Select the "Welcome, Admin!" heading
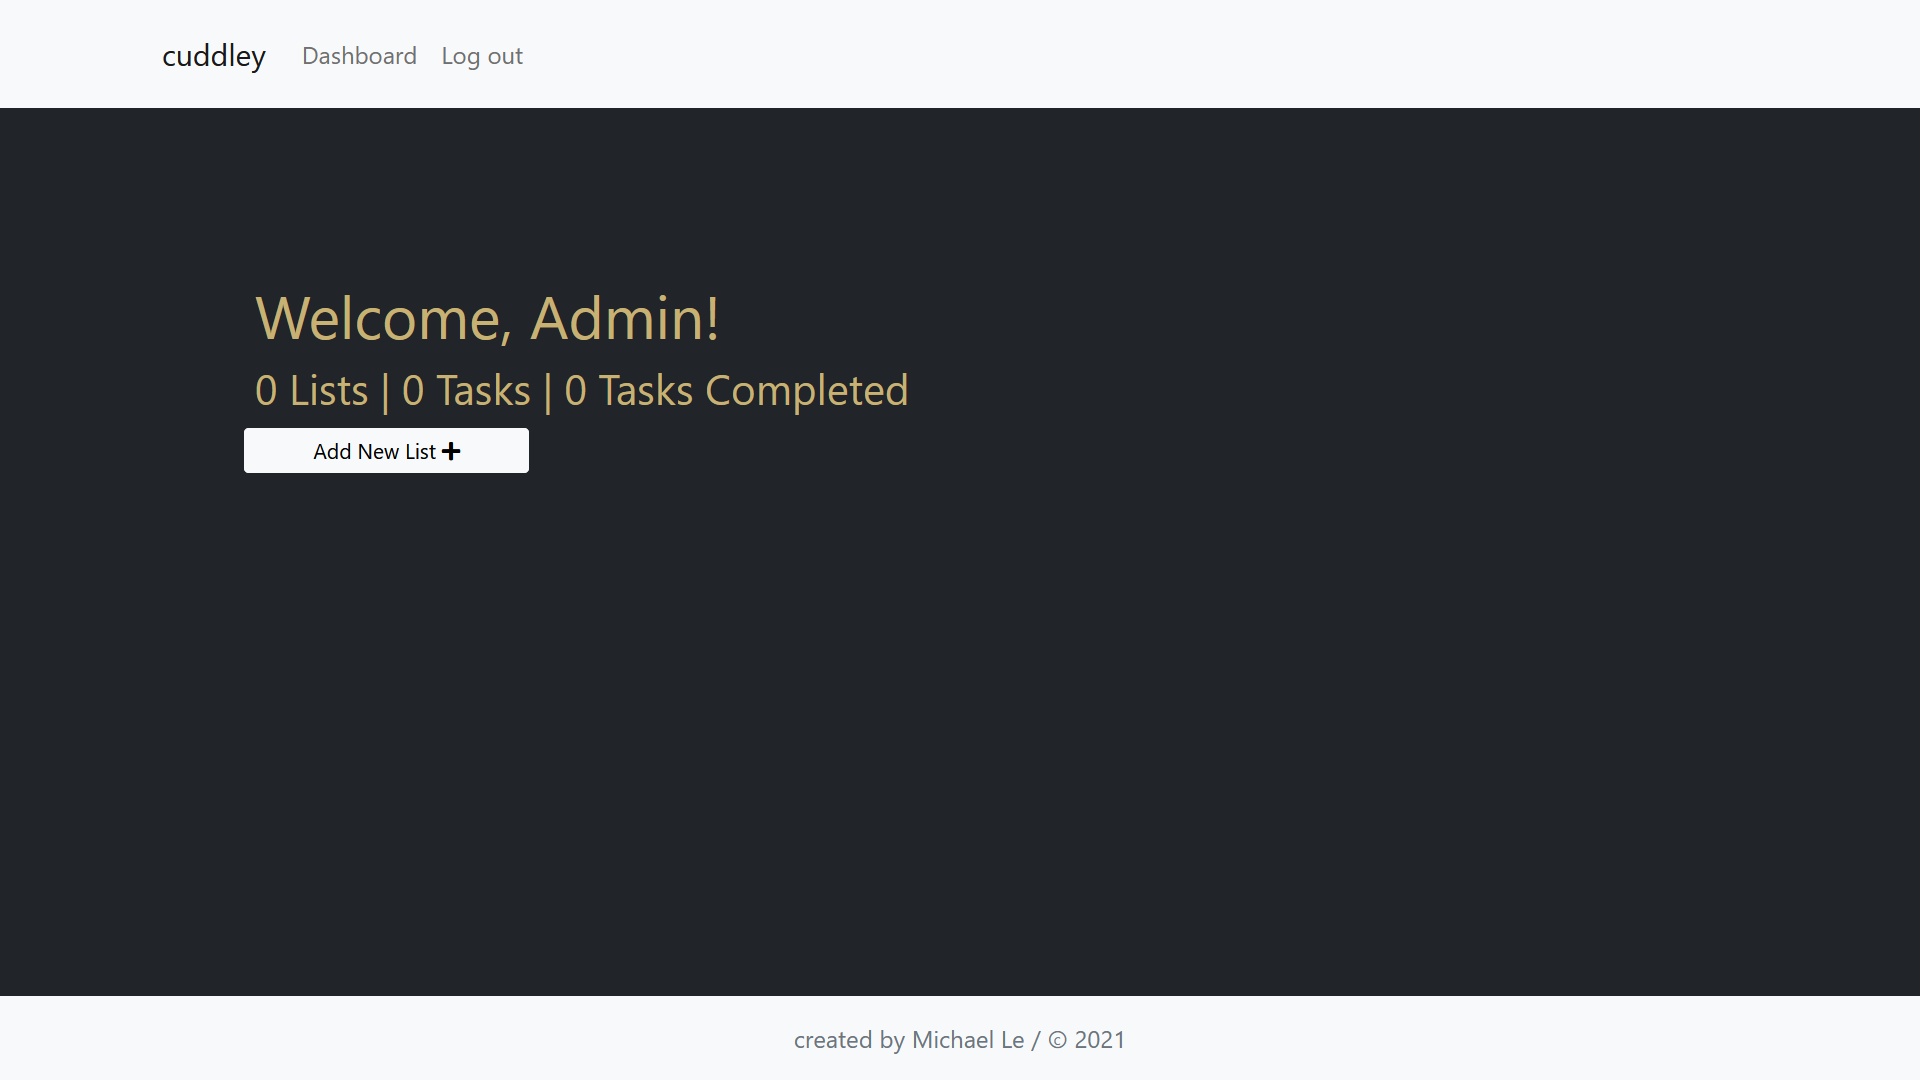This screenshot has width=1920, height=1080. [487, 319]
